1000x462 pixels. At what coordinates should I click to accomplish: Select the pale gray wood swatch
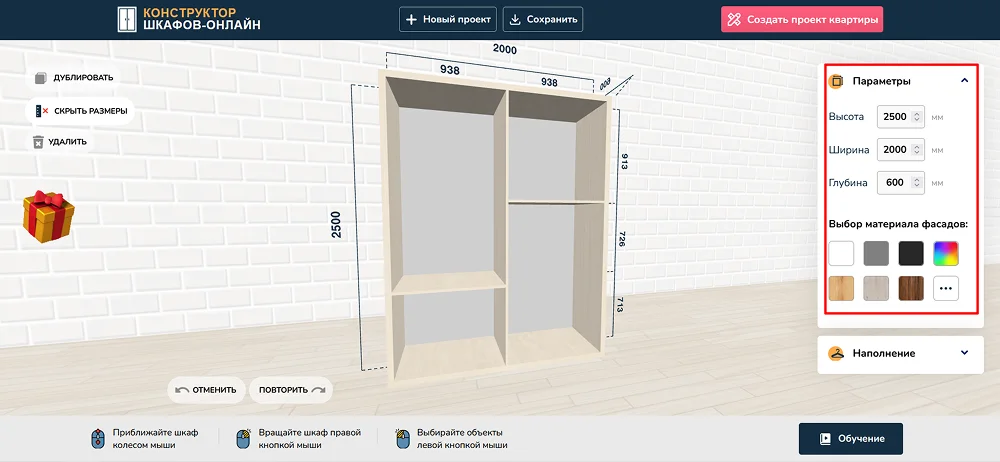[x=876, y=288]
